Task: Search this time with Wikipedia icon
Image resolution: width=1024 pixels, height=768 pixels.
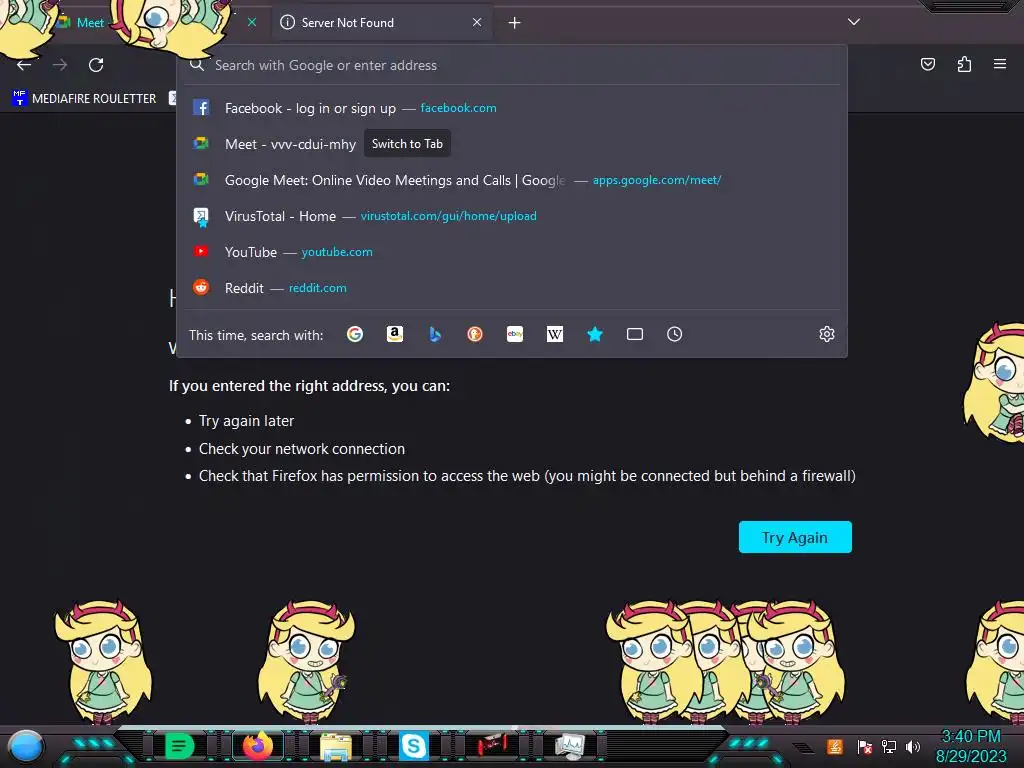Action: point(554,334)
